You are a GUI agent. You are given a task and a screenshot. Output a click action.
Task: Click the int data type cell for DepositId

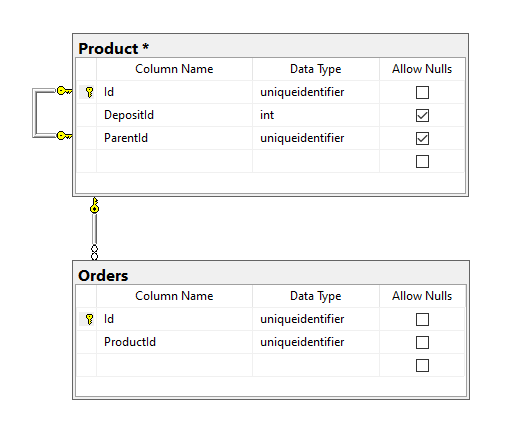316,115
